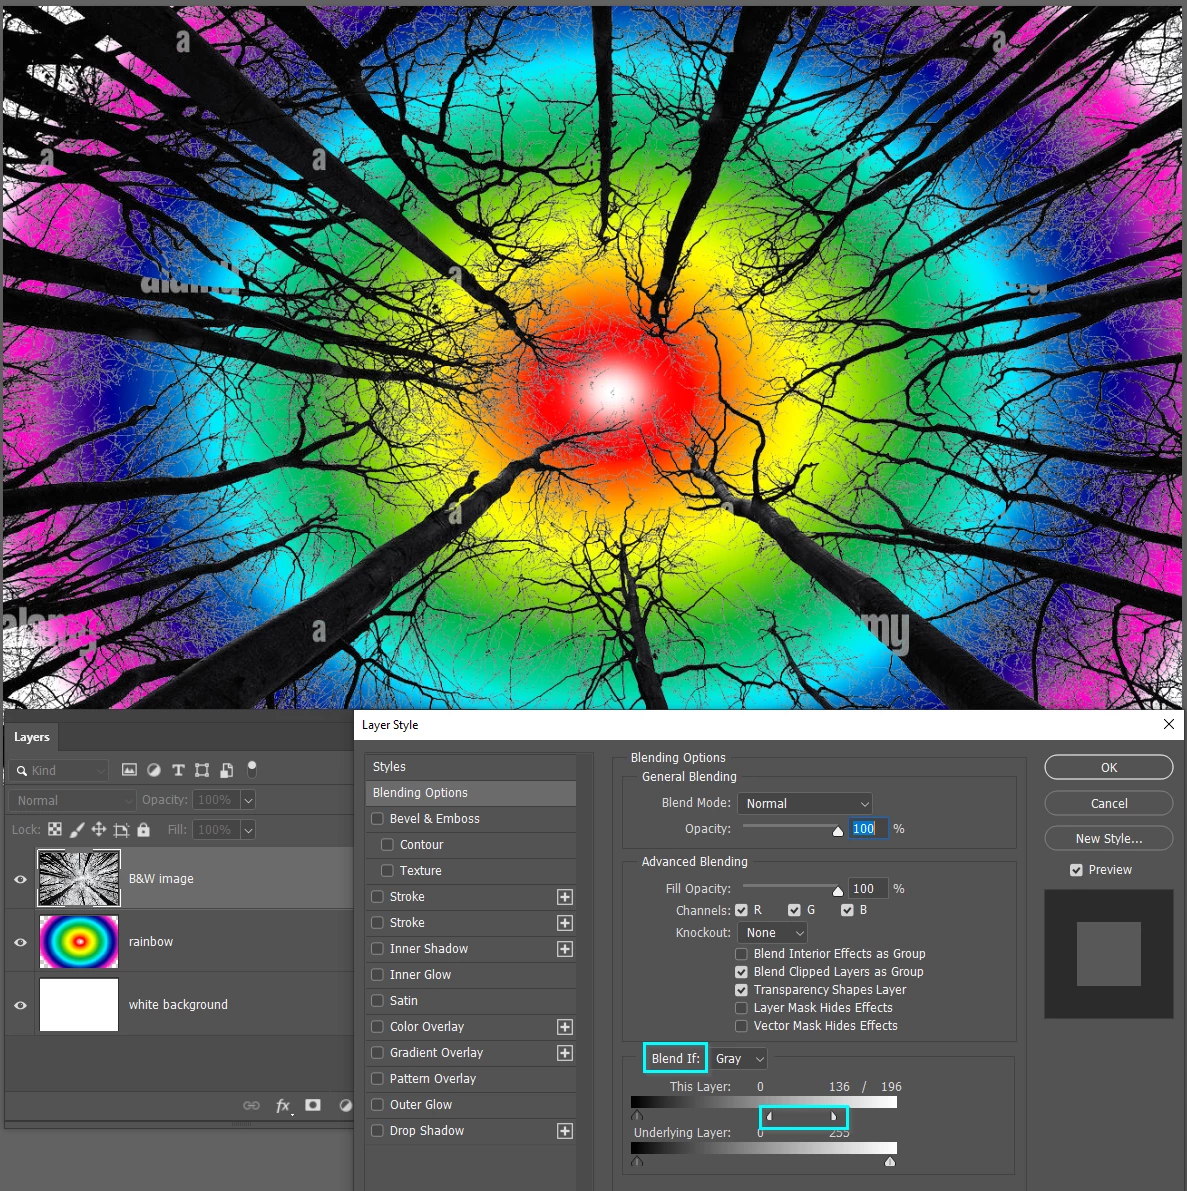Click plus icon beside Color Overlay

(x=565, y=1027)
